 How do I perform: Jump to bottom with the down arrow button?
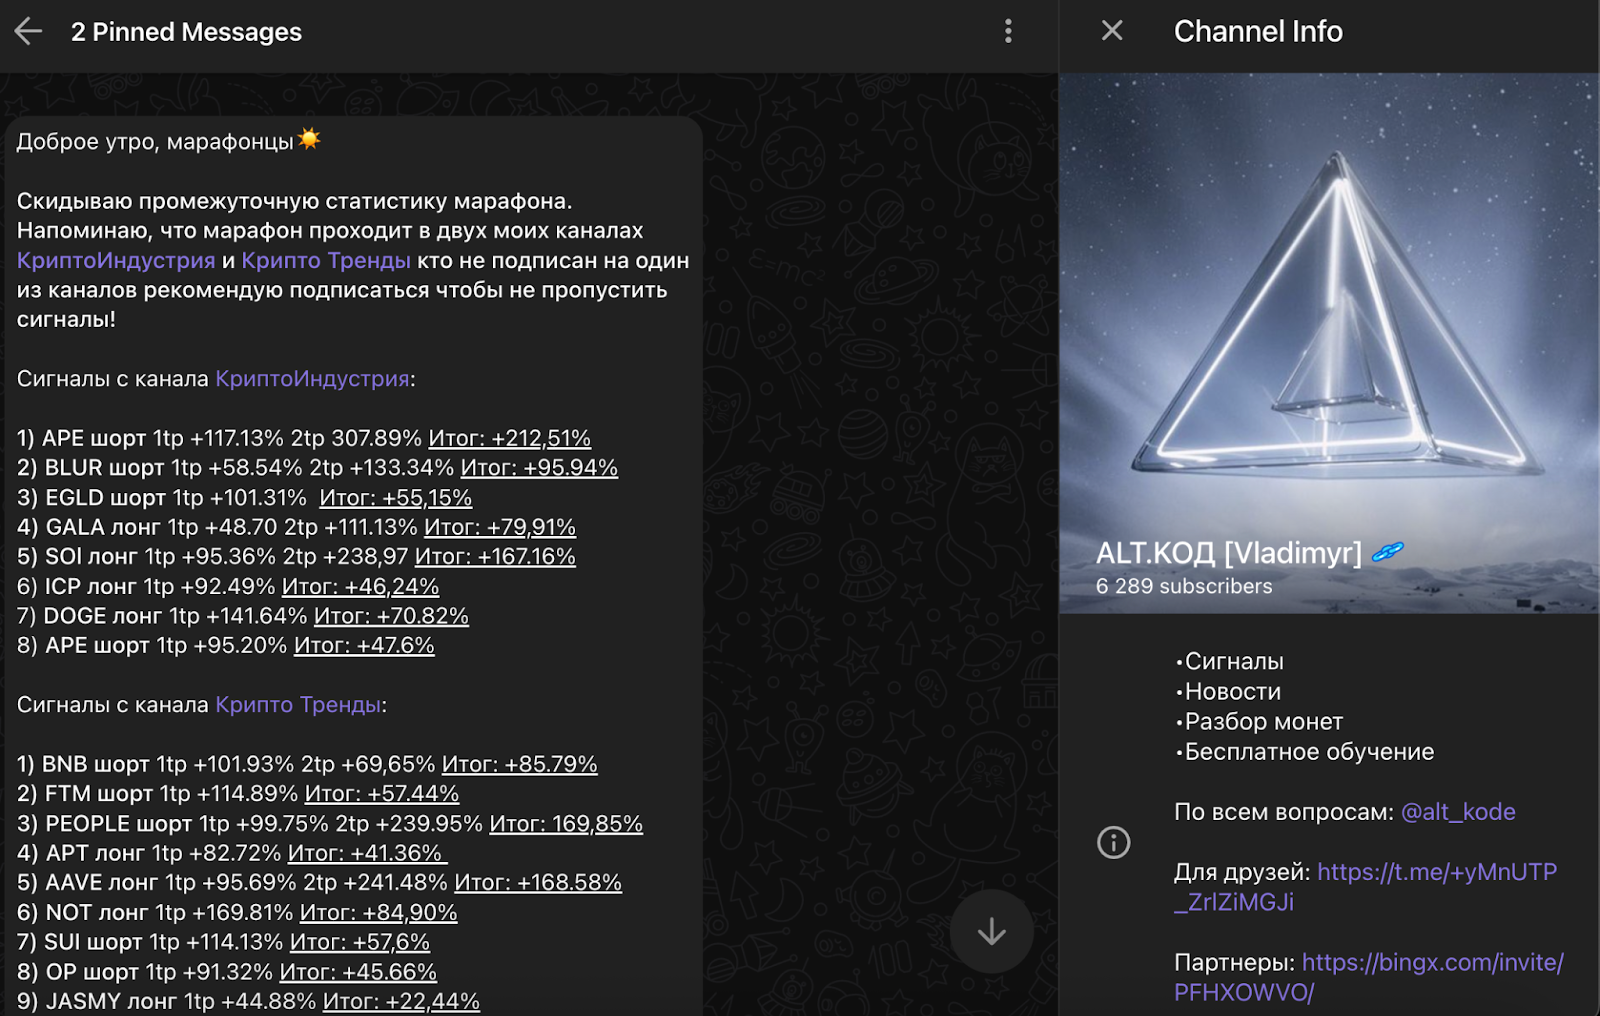point(991,931)
